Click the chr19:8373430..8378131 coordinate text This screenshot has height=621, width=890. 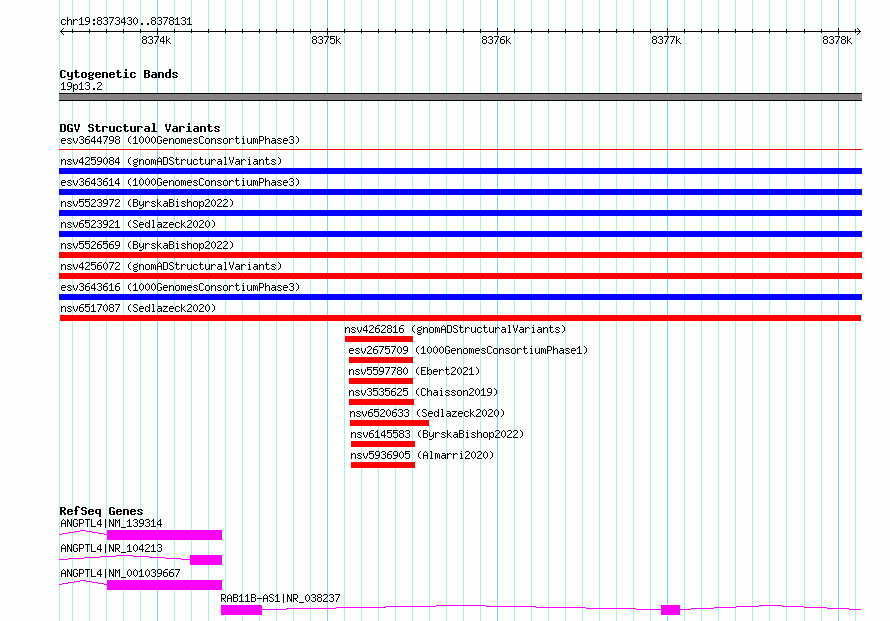pyautogui.click(x=126, y=22)
